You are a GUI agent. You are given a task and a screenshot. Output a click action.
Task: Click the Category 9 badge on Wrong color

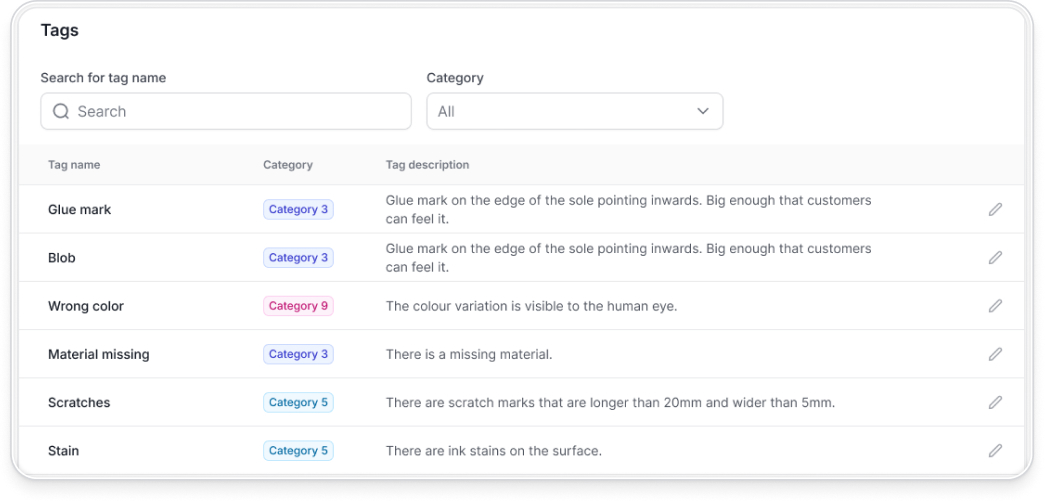tap(298, 306)
